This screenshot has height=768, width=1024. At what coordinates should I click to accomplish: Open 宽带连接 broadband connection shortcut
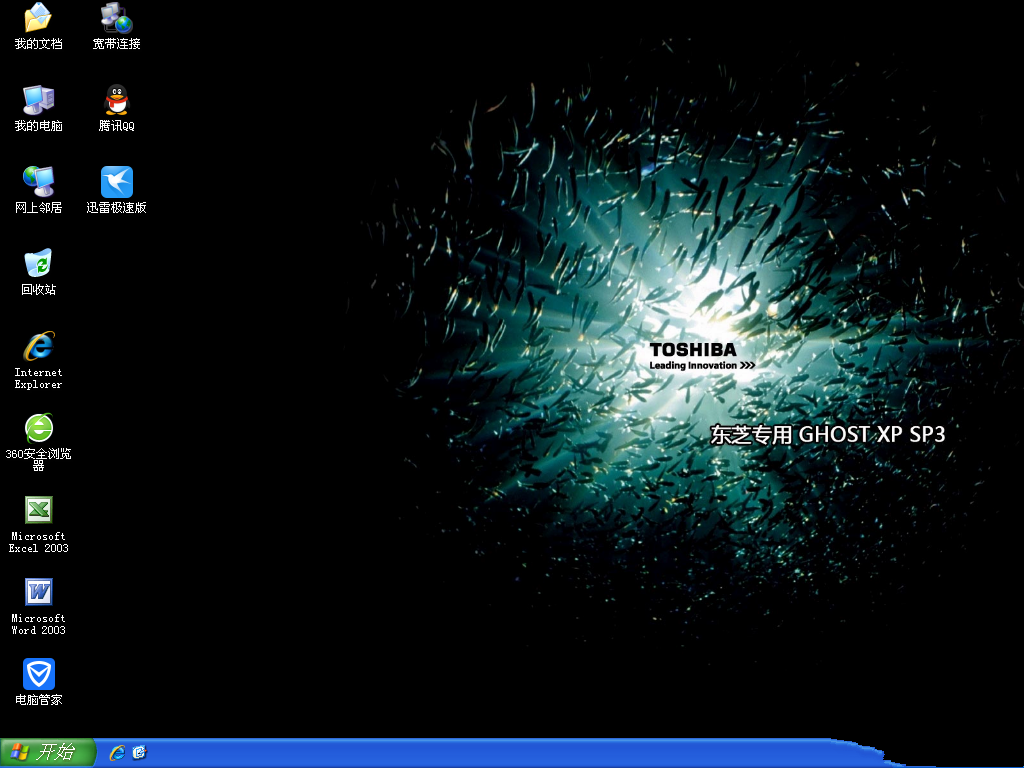click(116, 18)
